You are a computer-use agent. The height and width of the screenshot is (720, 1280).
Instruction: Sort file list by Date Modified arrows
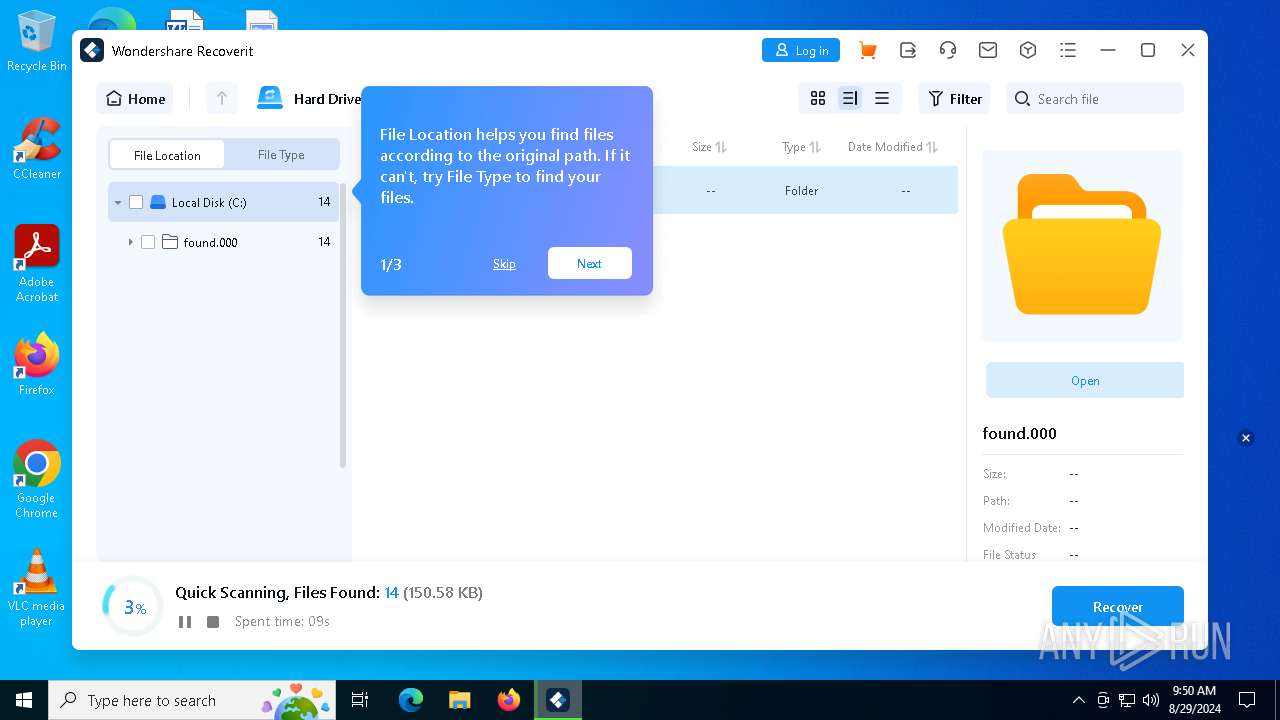(932, 147)
